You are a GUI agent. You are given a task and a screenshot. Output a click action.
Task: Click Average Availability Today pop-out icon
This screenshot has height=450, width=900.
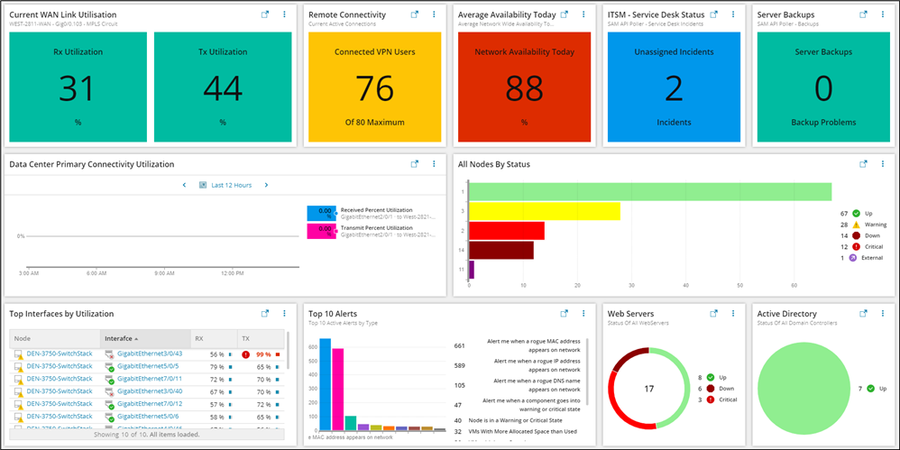click(564, 14)
